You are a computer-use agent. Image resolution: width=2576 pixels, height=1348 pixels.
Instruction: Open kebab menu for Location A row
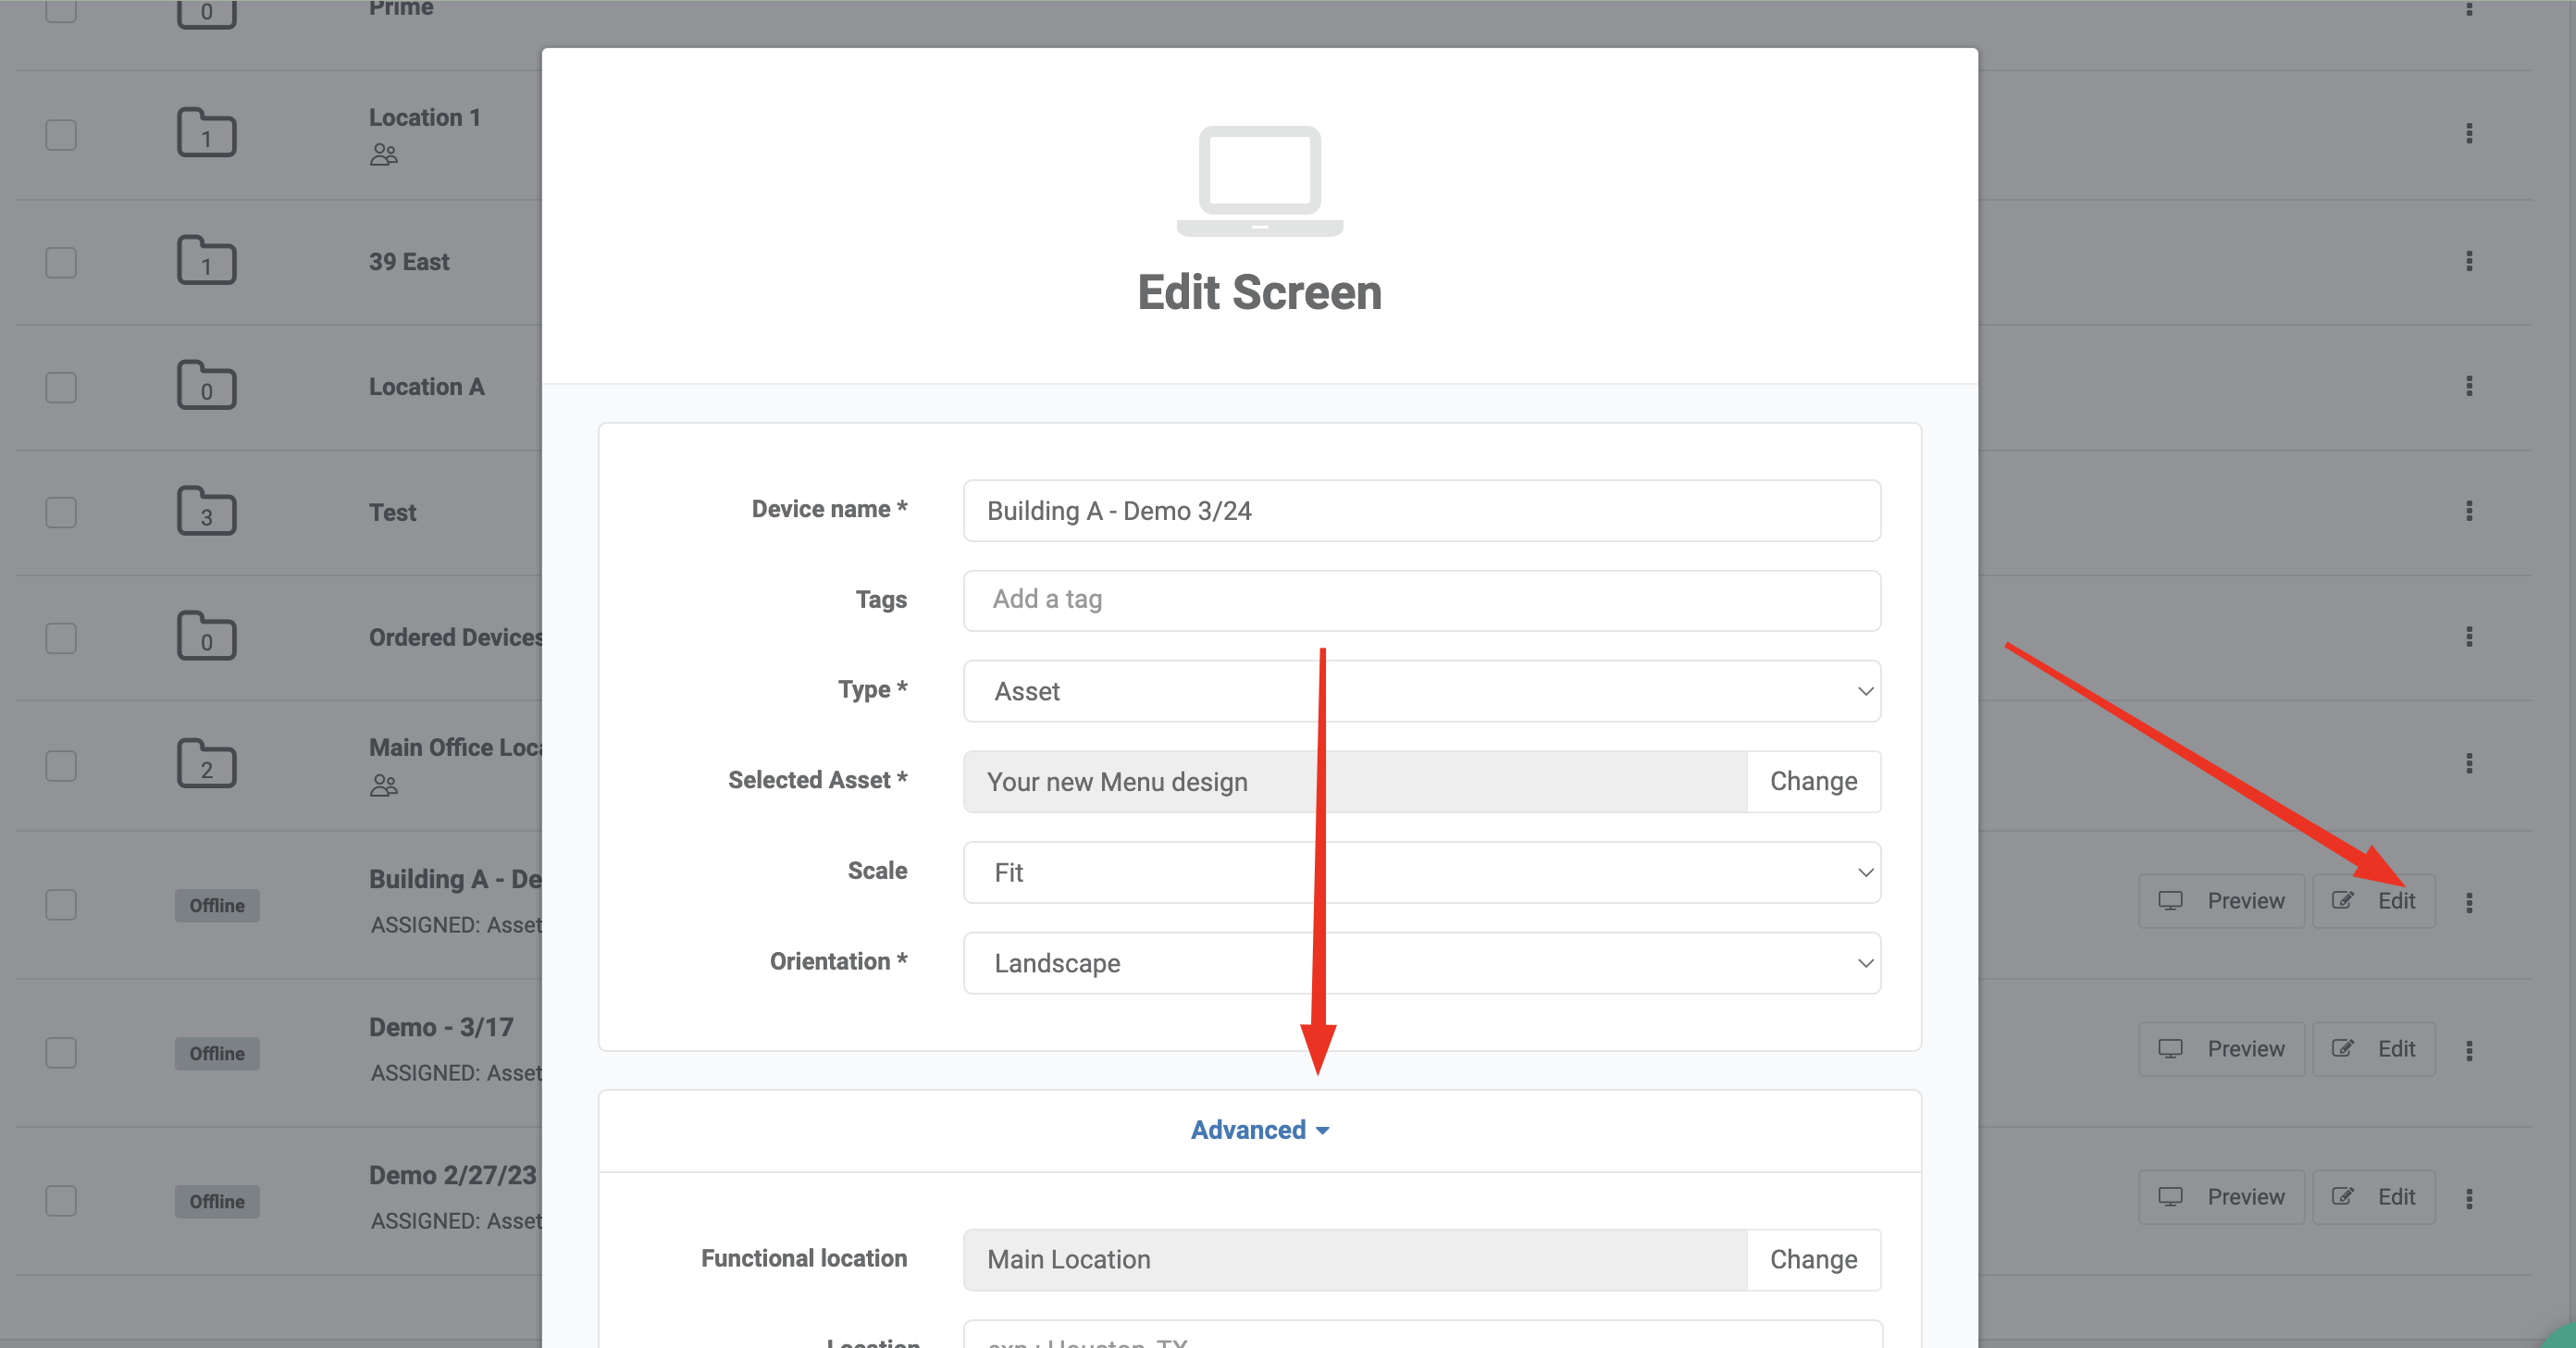click(x=2469, y=386)
